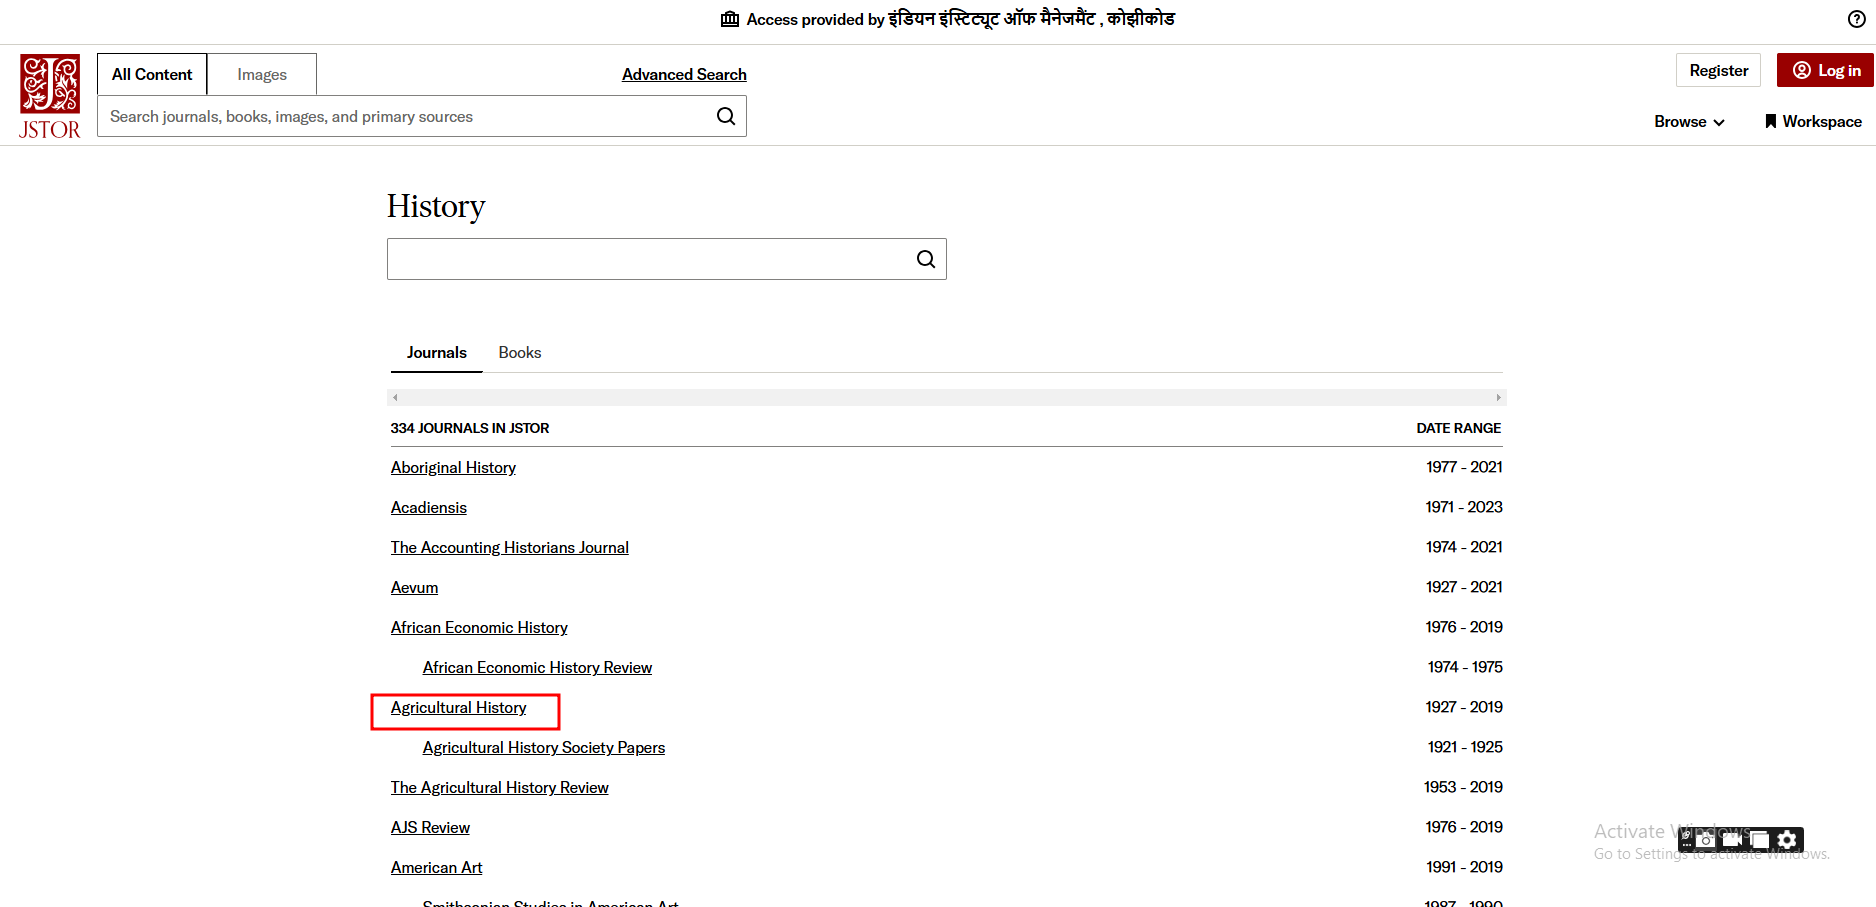
Task: Open the Workspace bookmark link
Action: [1813, 121]
